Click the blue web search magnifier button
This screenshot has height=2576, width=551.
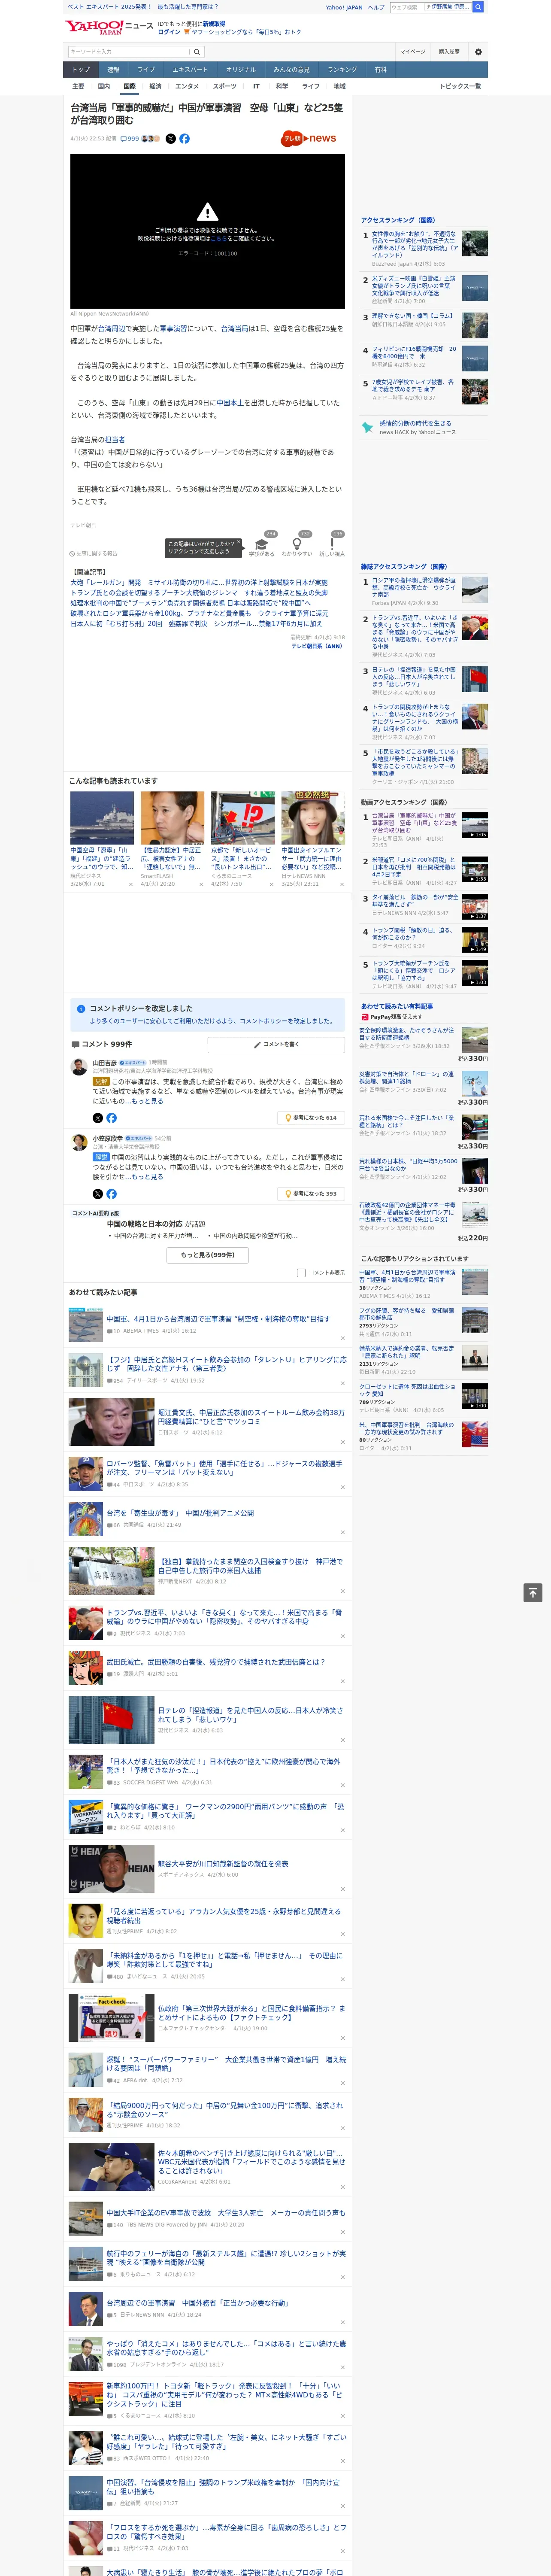click(478, 7)
